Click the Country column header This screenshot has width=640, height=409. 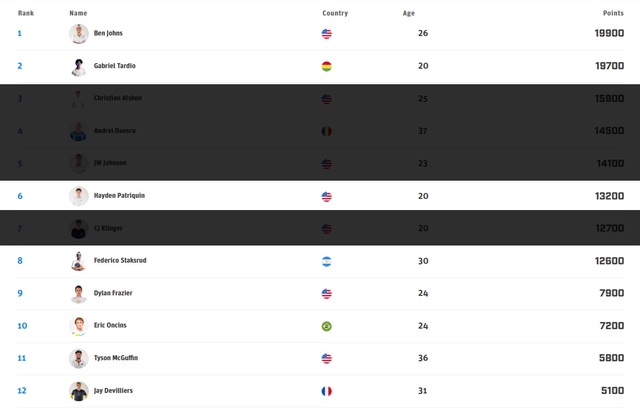click(335, 13)
